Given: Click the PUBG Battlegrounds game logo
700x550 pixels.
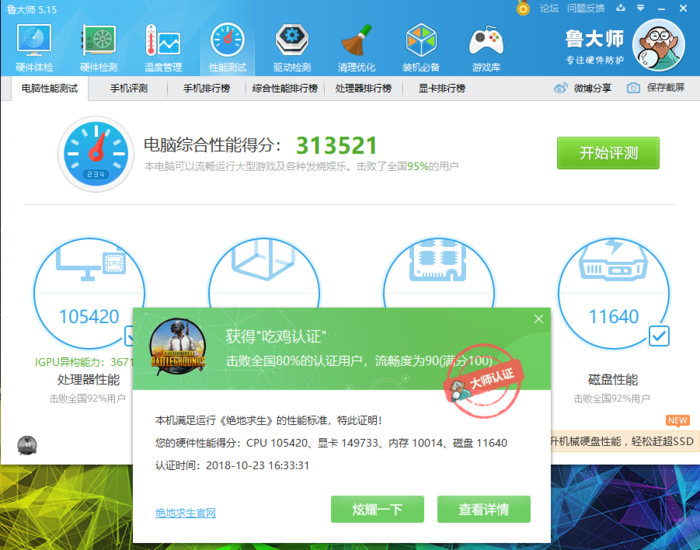Looking at the screenshot, I should point(178,346).
